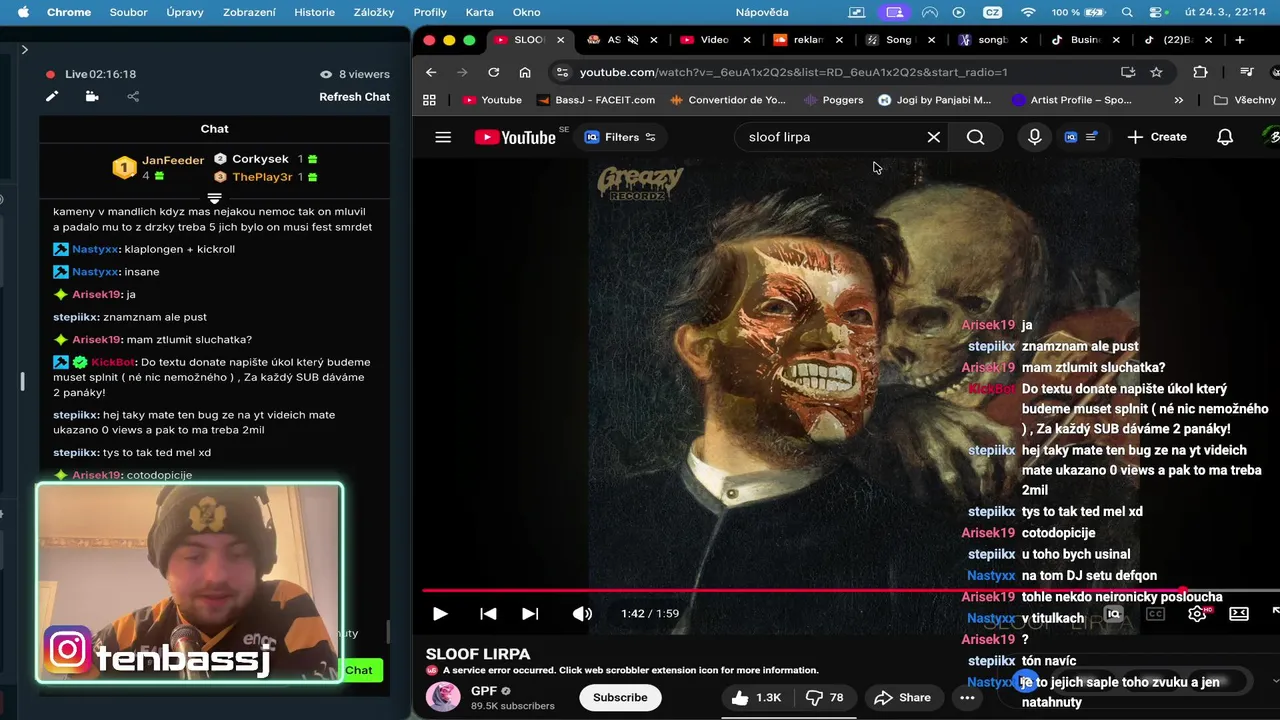Viewport: 1280px width, 720px height.
Task: Open YouTube notifications bell
Action: [x=1225, y=137]
